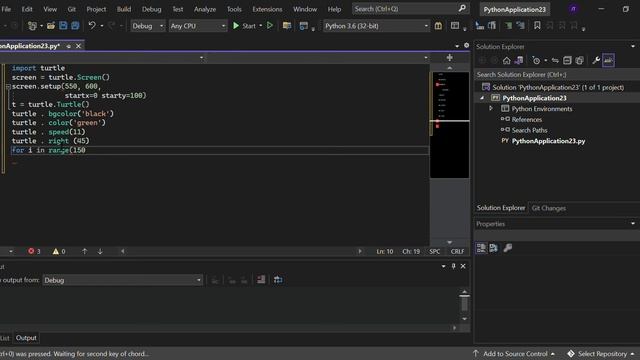Open the Analyze menu
Screen dimensions: 640x360
tap(205, 9)
